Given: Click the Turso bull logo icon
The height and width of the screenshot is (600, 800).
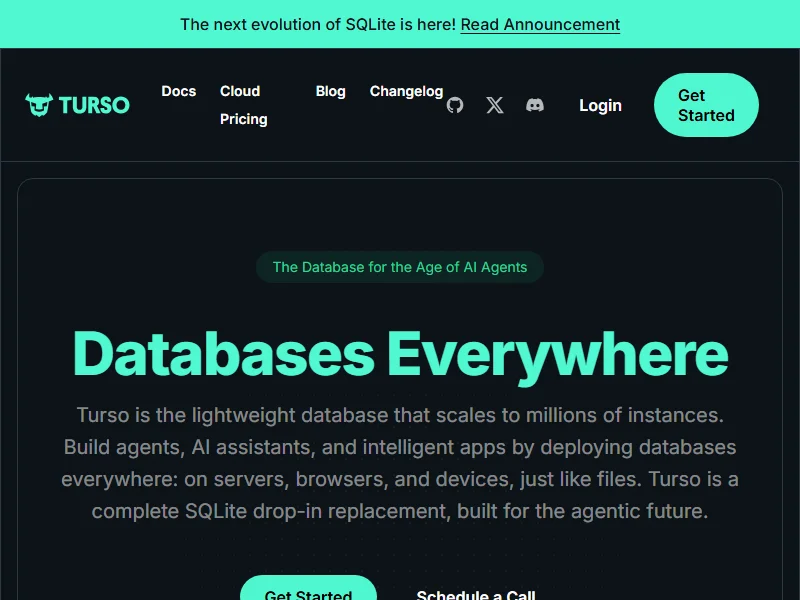Looking at the screenshot, I should (x=39, y=105).
